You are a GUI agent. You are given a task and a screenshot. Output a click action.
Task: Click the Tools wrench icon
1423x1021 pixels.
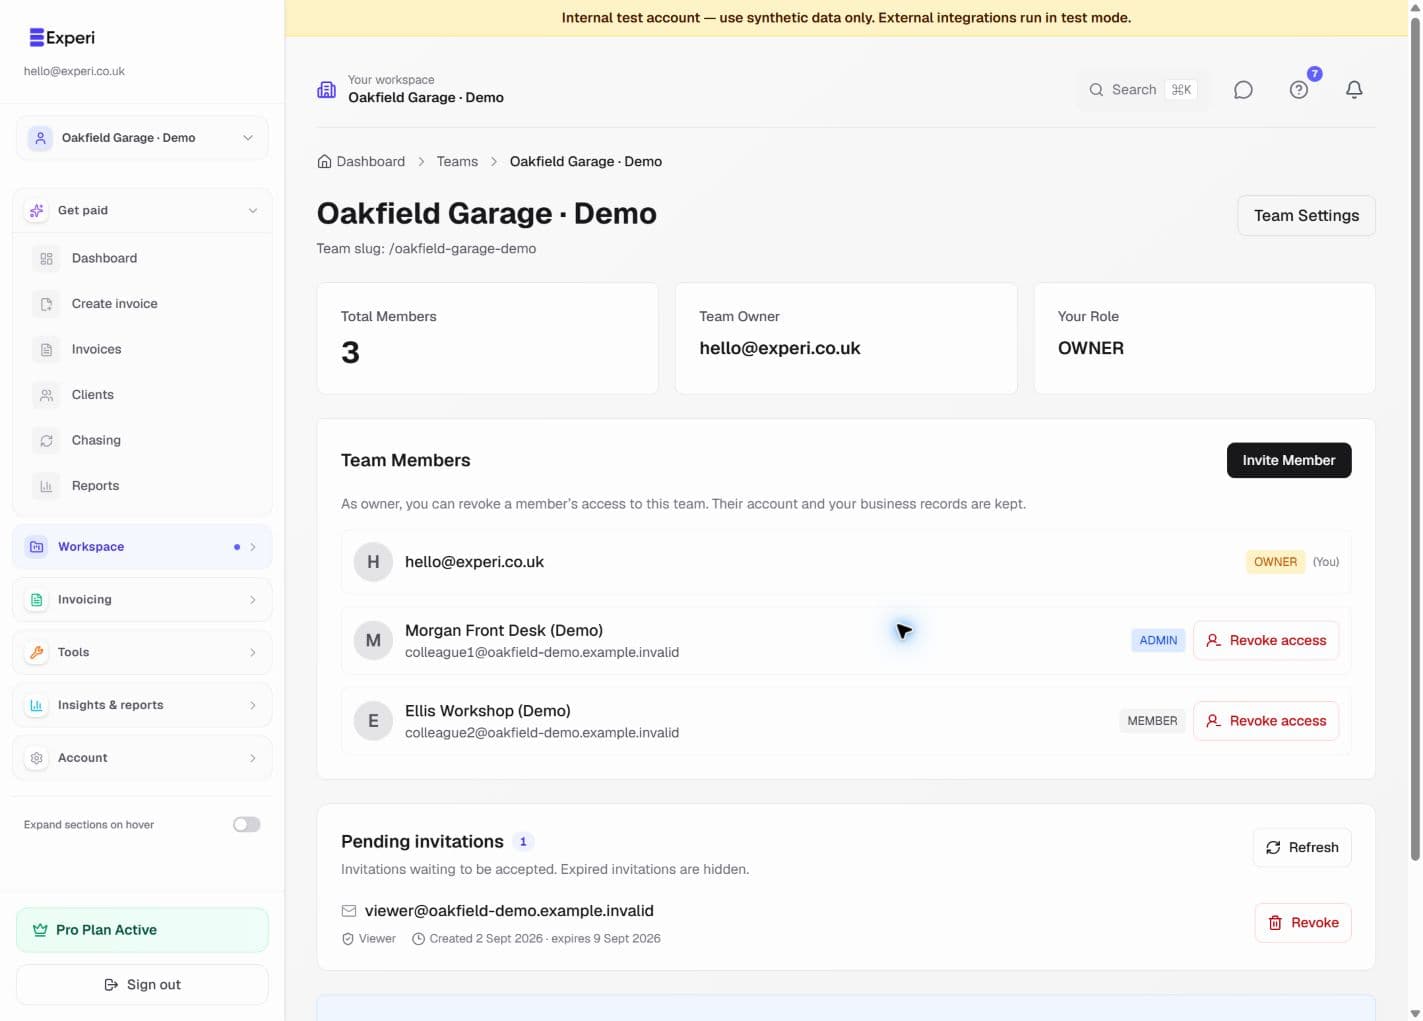[37, 653]
